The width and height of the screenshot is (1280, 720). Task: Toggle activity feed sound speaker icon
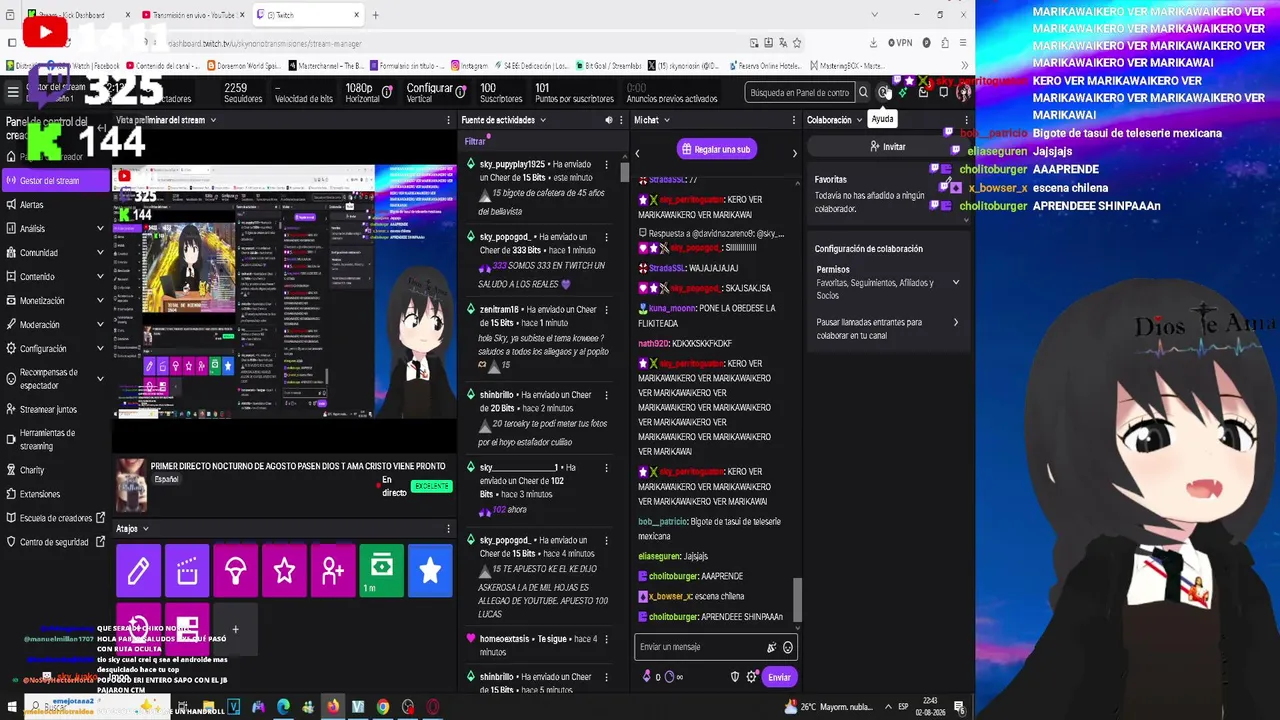[608, 120]
